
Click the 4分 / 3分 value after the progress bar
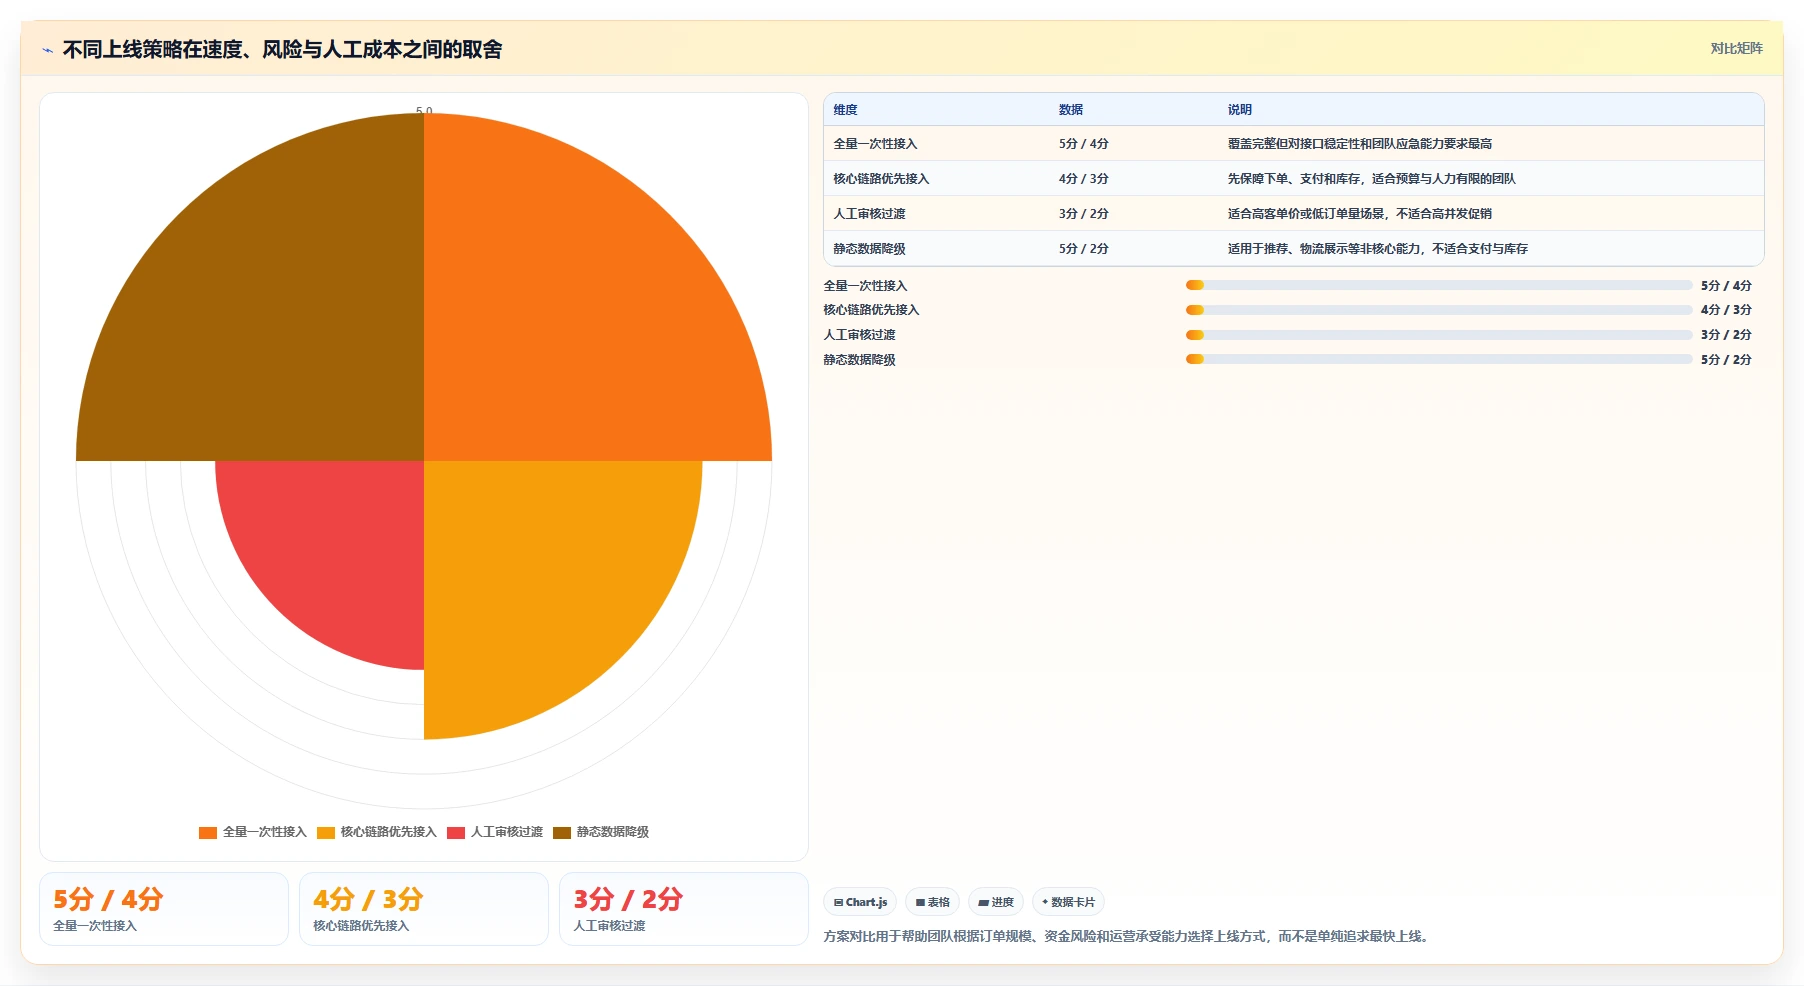(x=1726, y=310)
